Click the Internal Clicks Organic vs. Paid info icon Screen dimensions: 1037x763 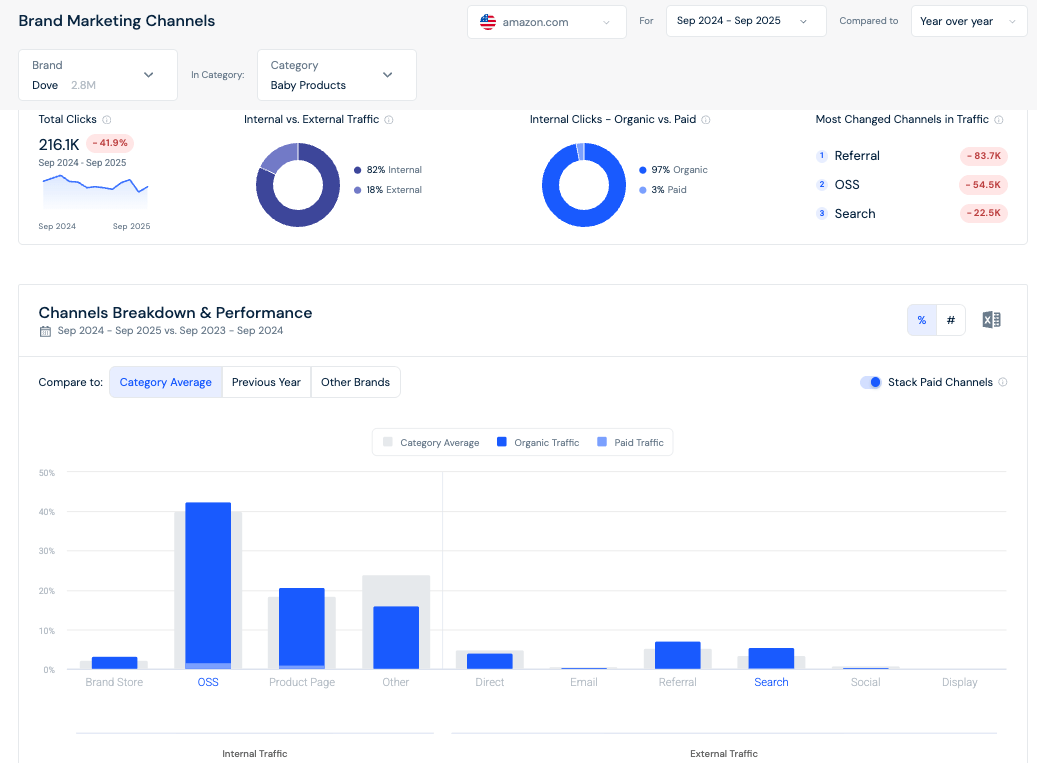click(707, 119)
